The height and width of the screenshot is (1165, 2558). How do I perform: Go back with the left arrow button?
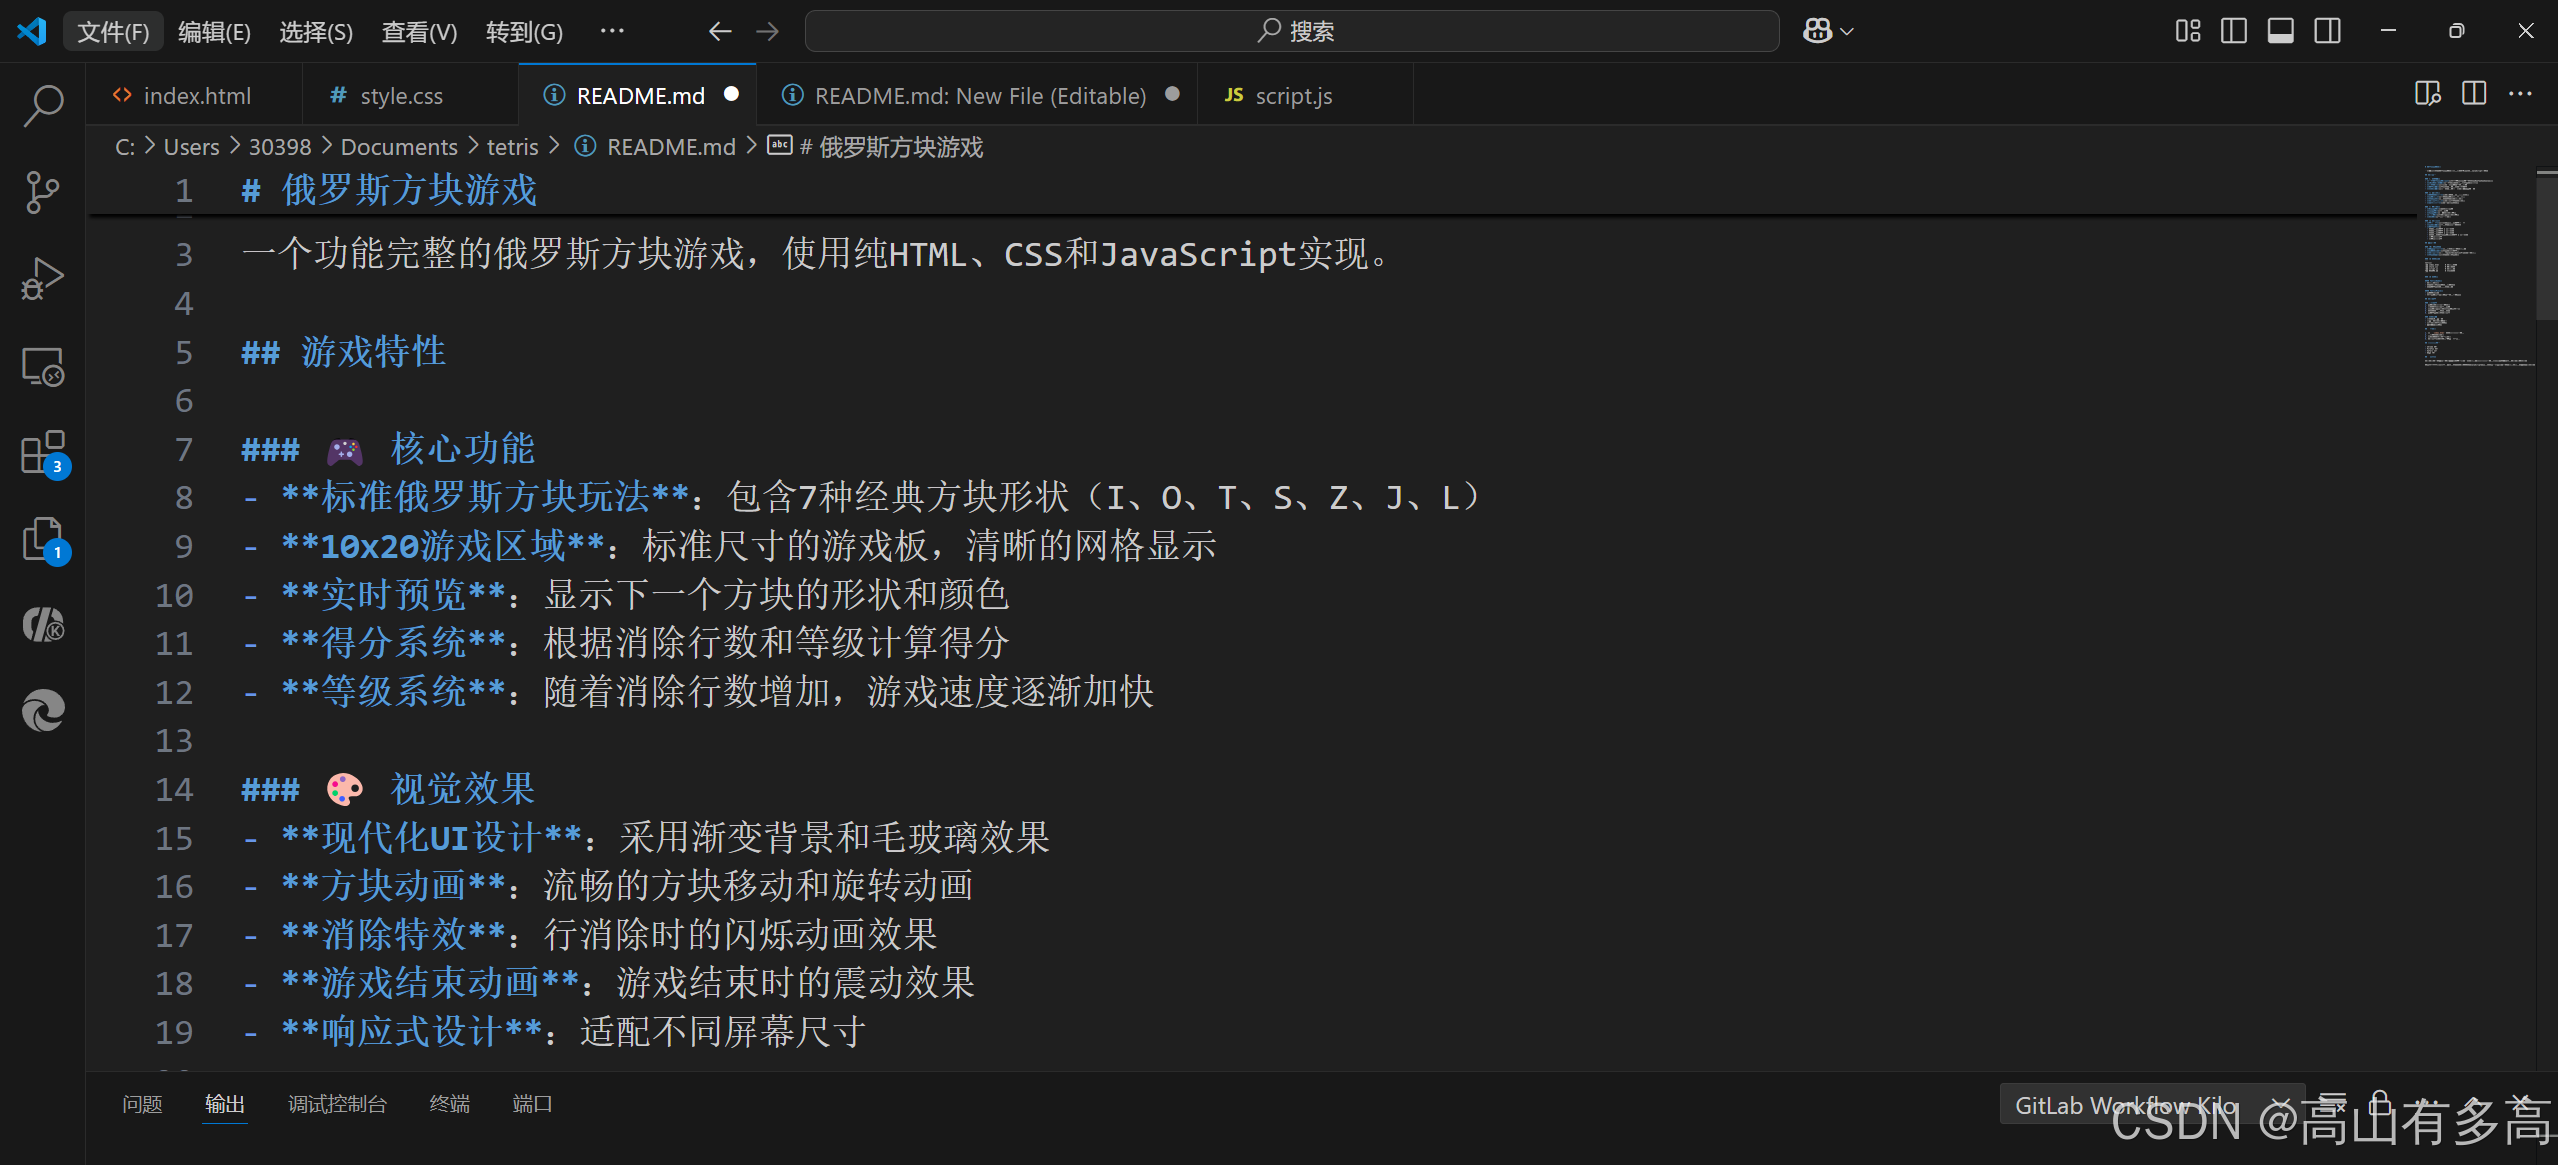pyautogui.click(x=720, y=32)
